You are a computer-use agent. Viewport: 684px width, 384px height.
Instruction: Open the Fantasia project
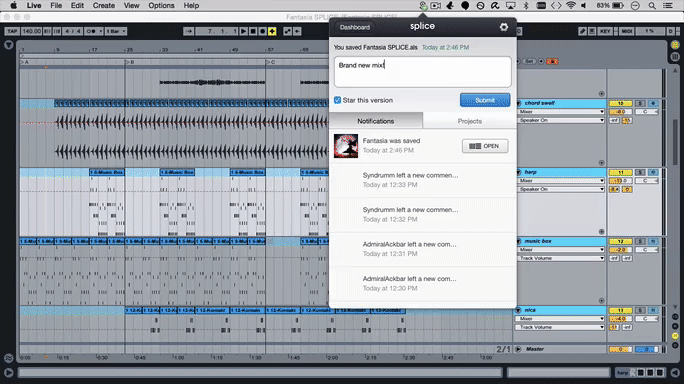pos(485,146)
